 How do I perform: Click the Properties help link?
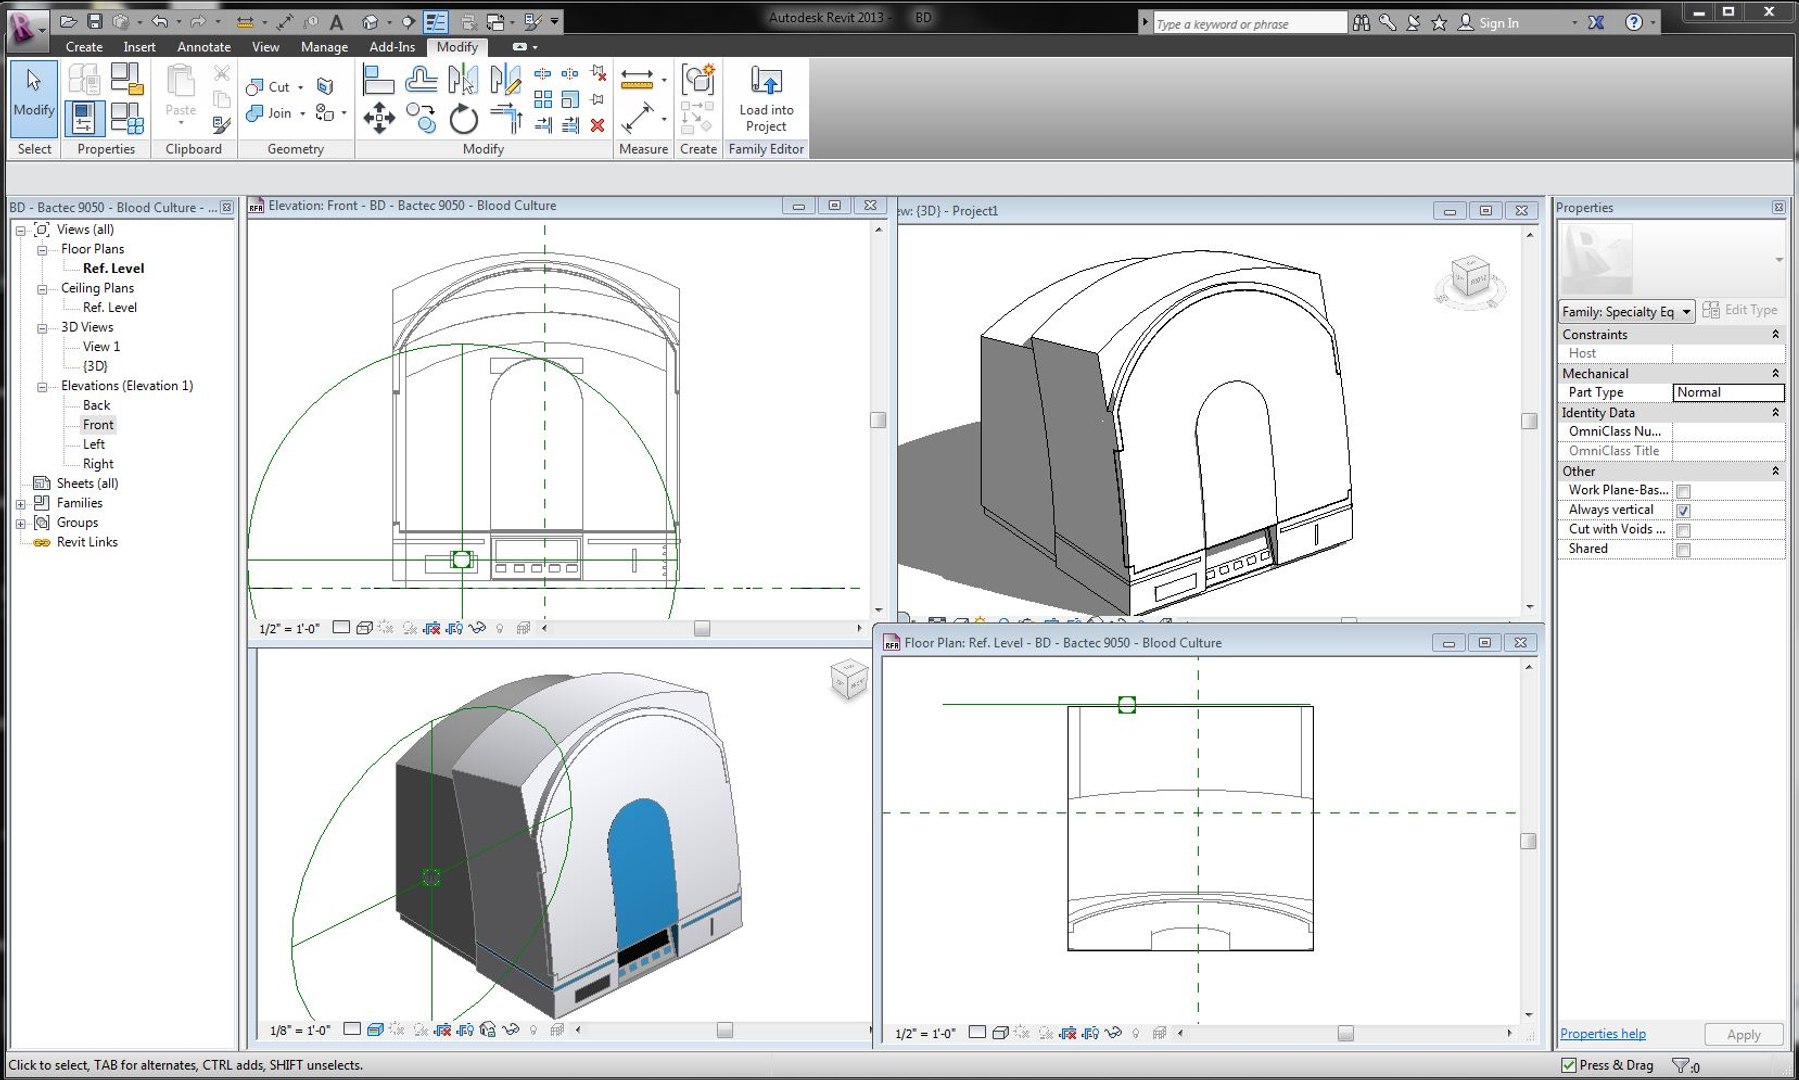click(1603, 1034)
